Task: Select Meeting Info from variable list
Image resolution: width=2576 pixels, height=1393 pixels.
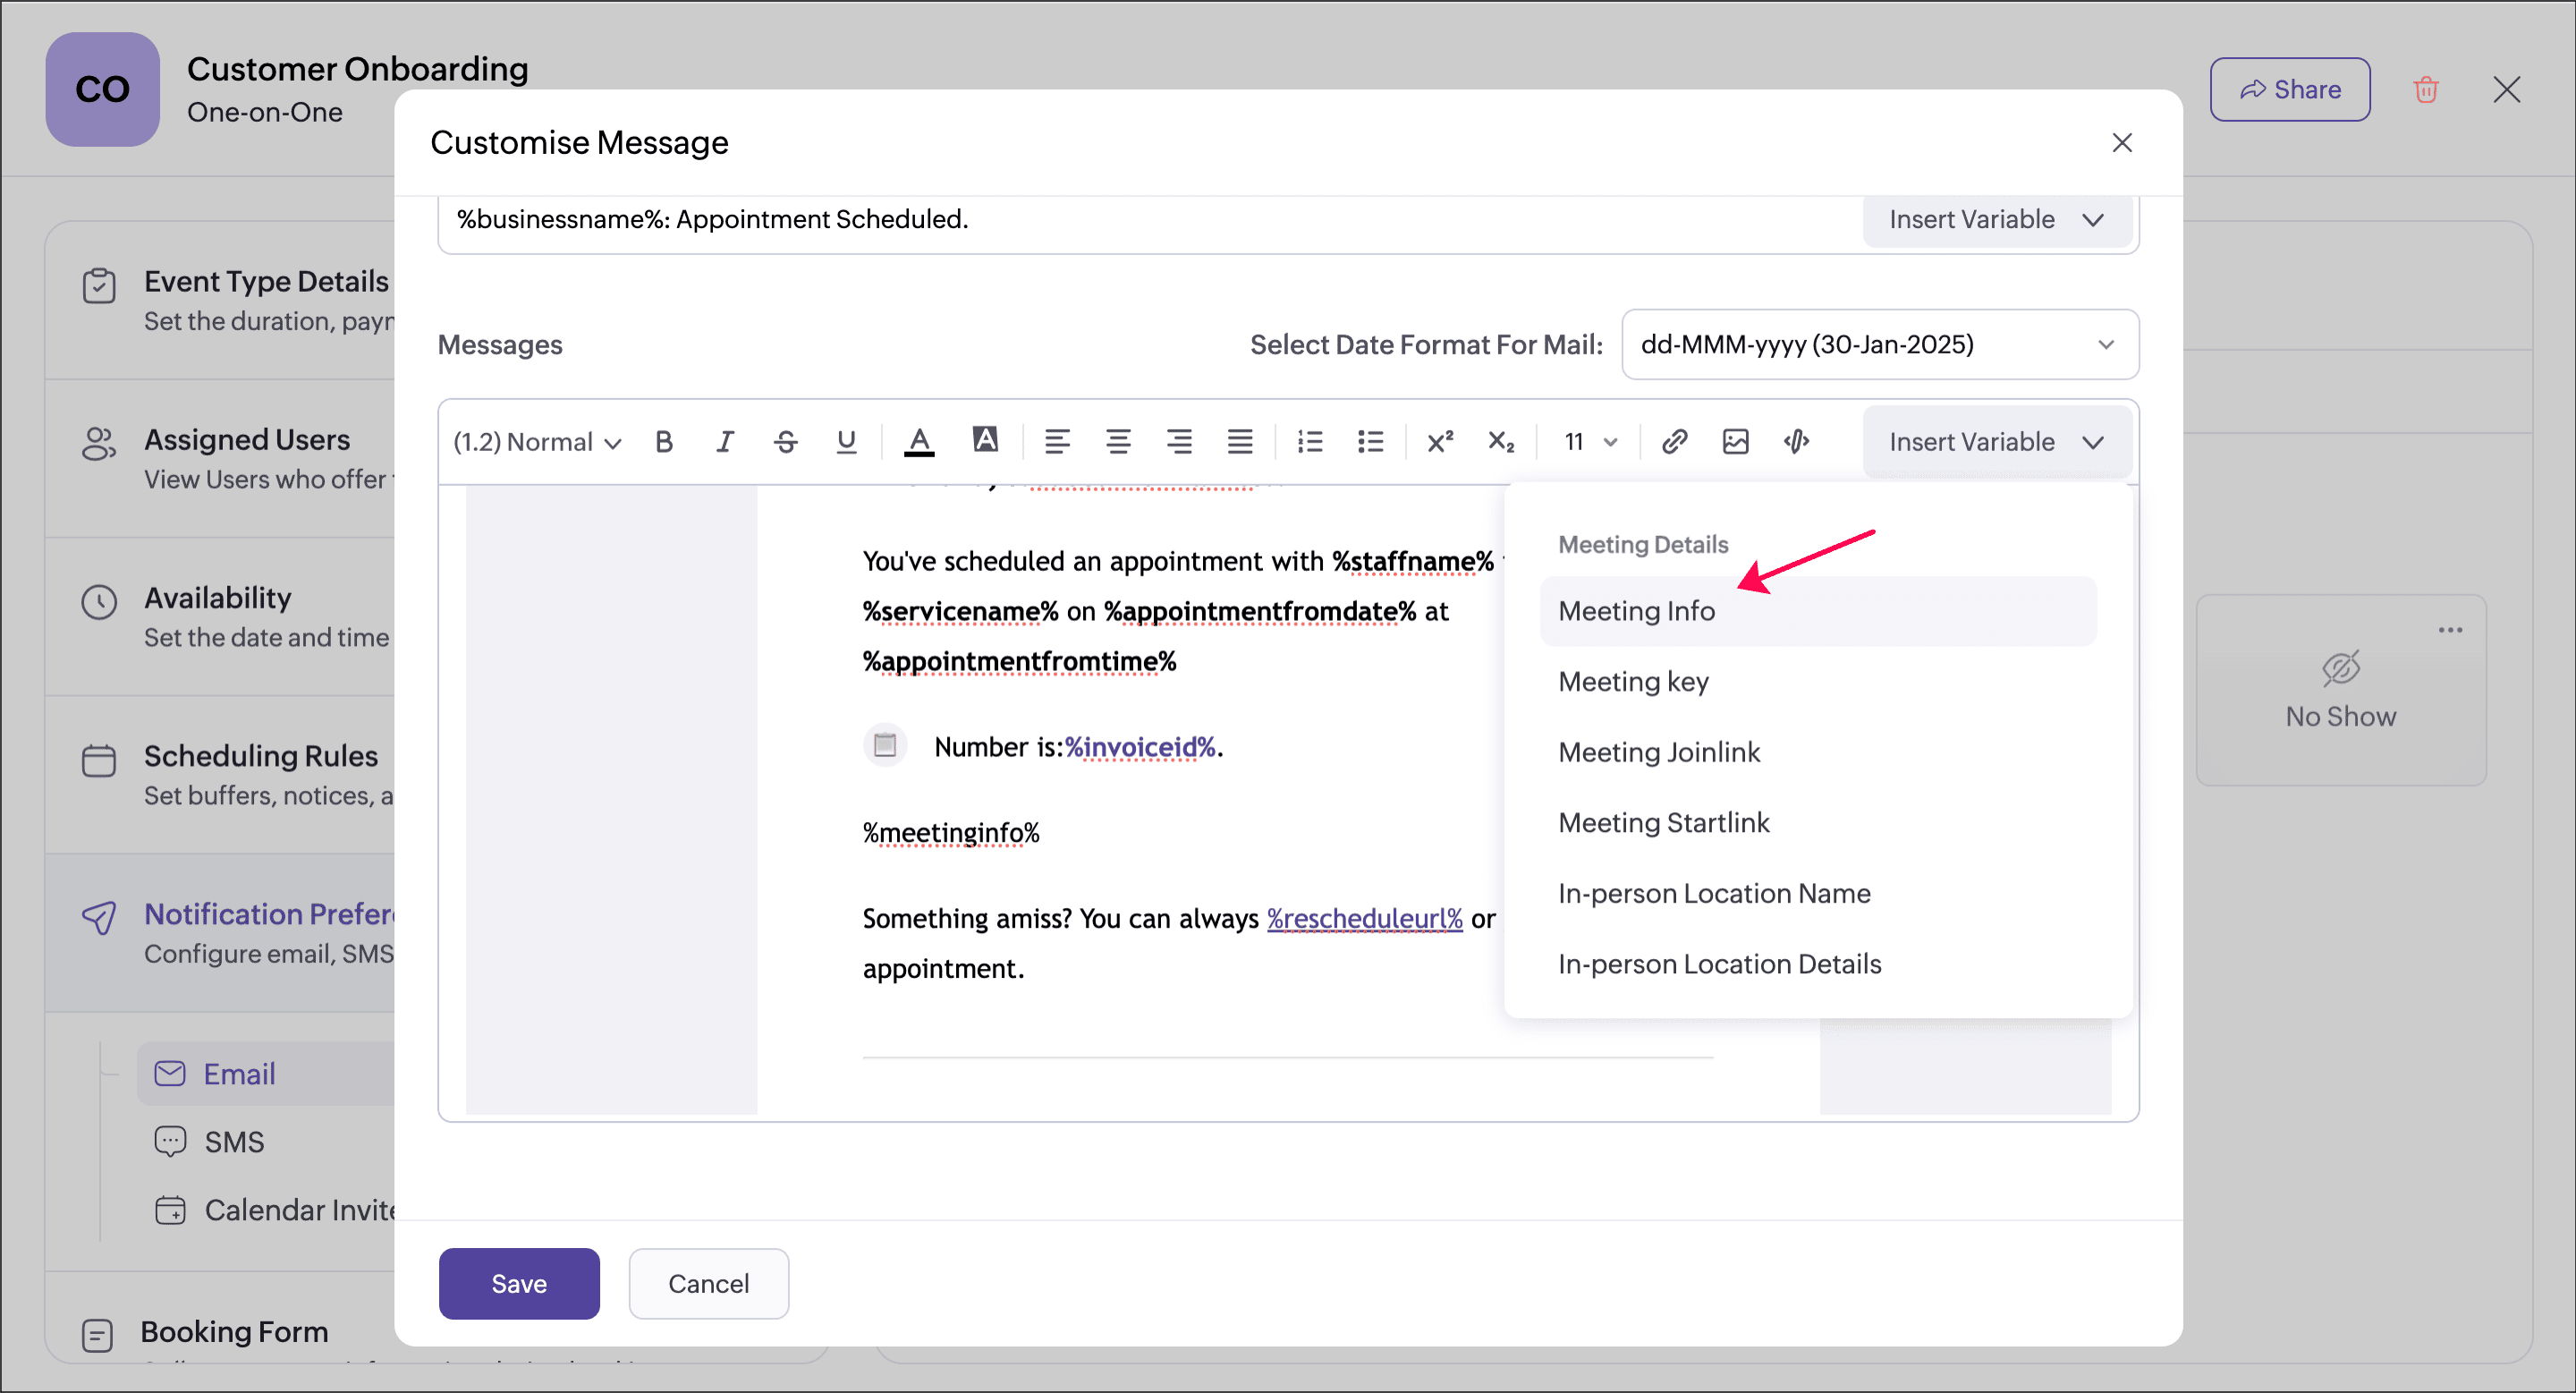Action: (1636, 610)
